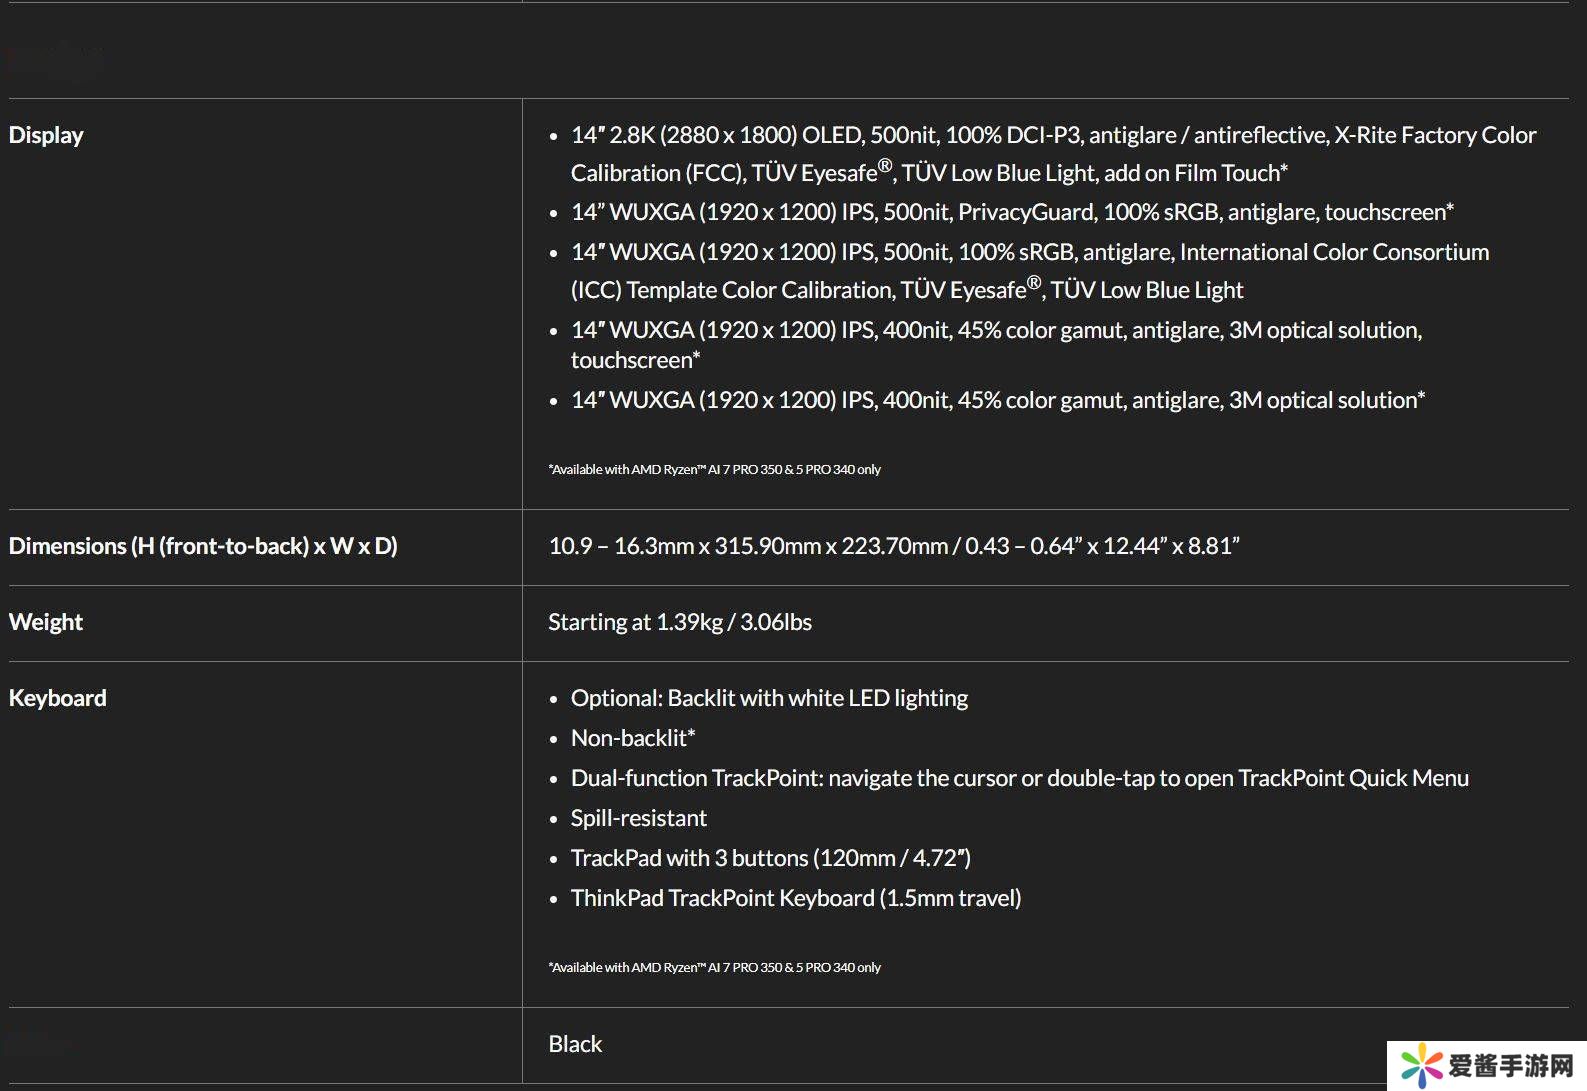The height and width of the screenshot is (1091, 1587).
Task: Click the PrivacyGuard touchscreen display line
Action: click(1011, 212)
